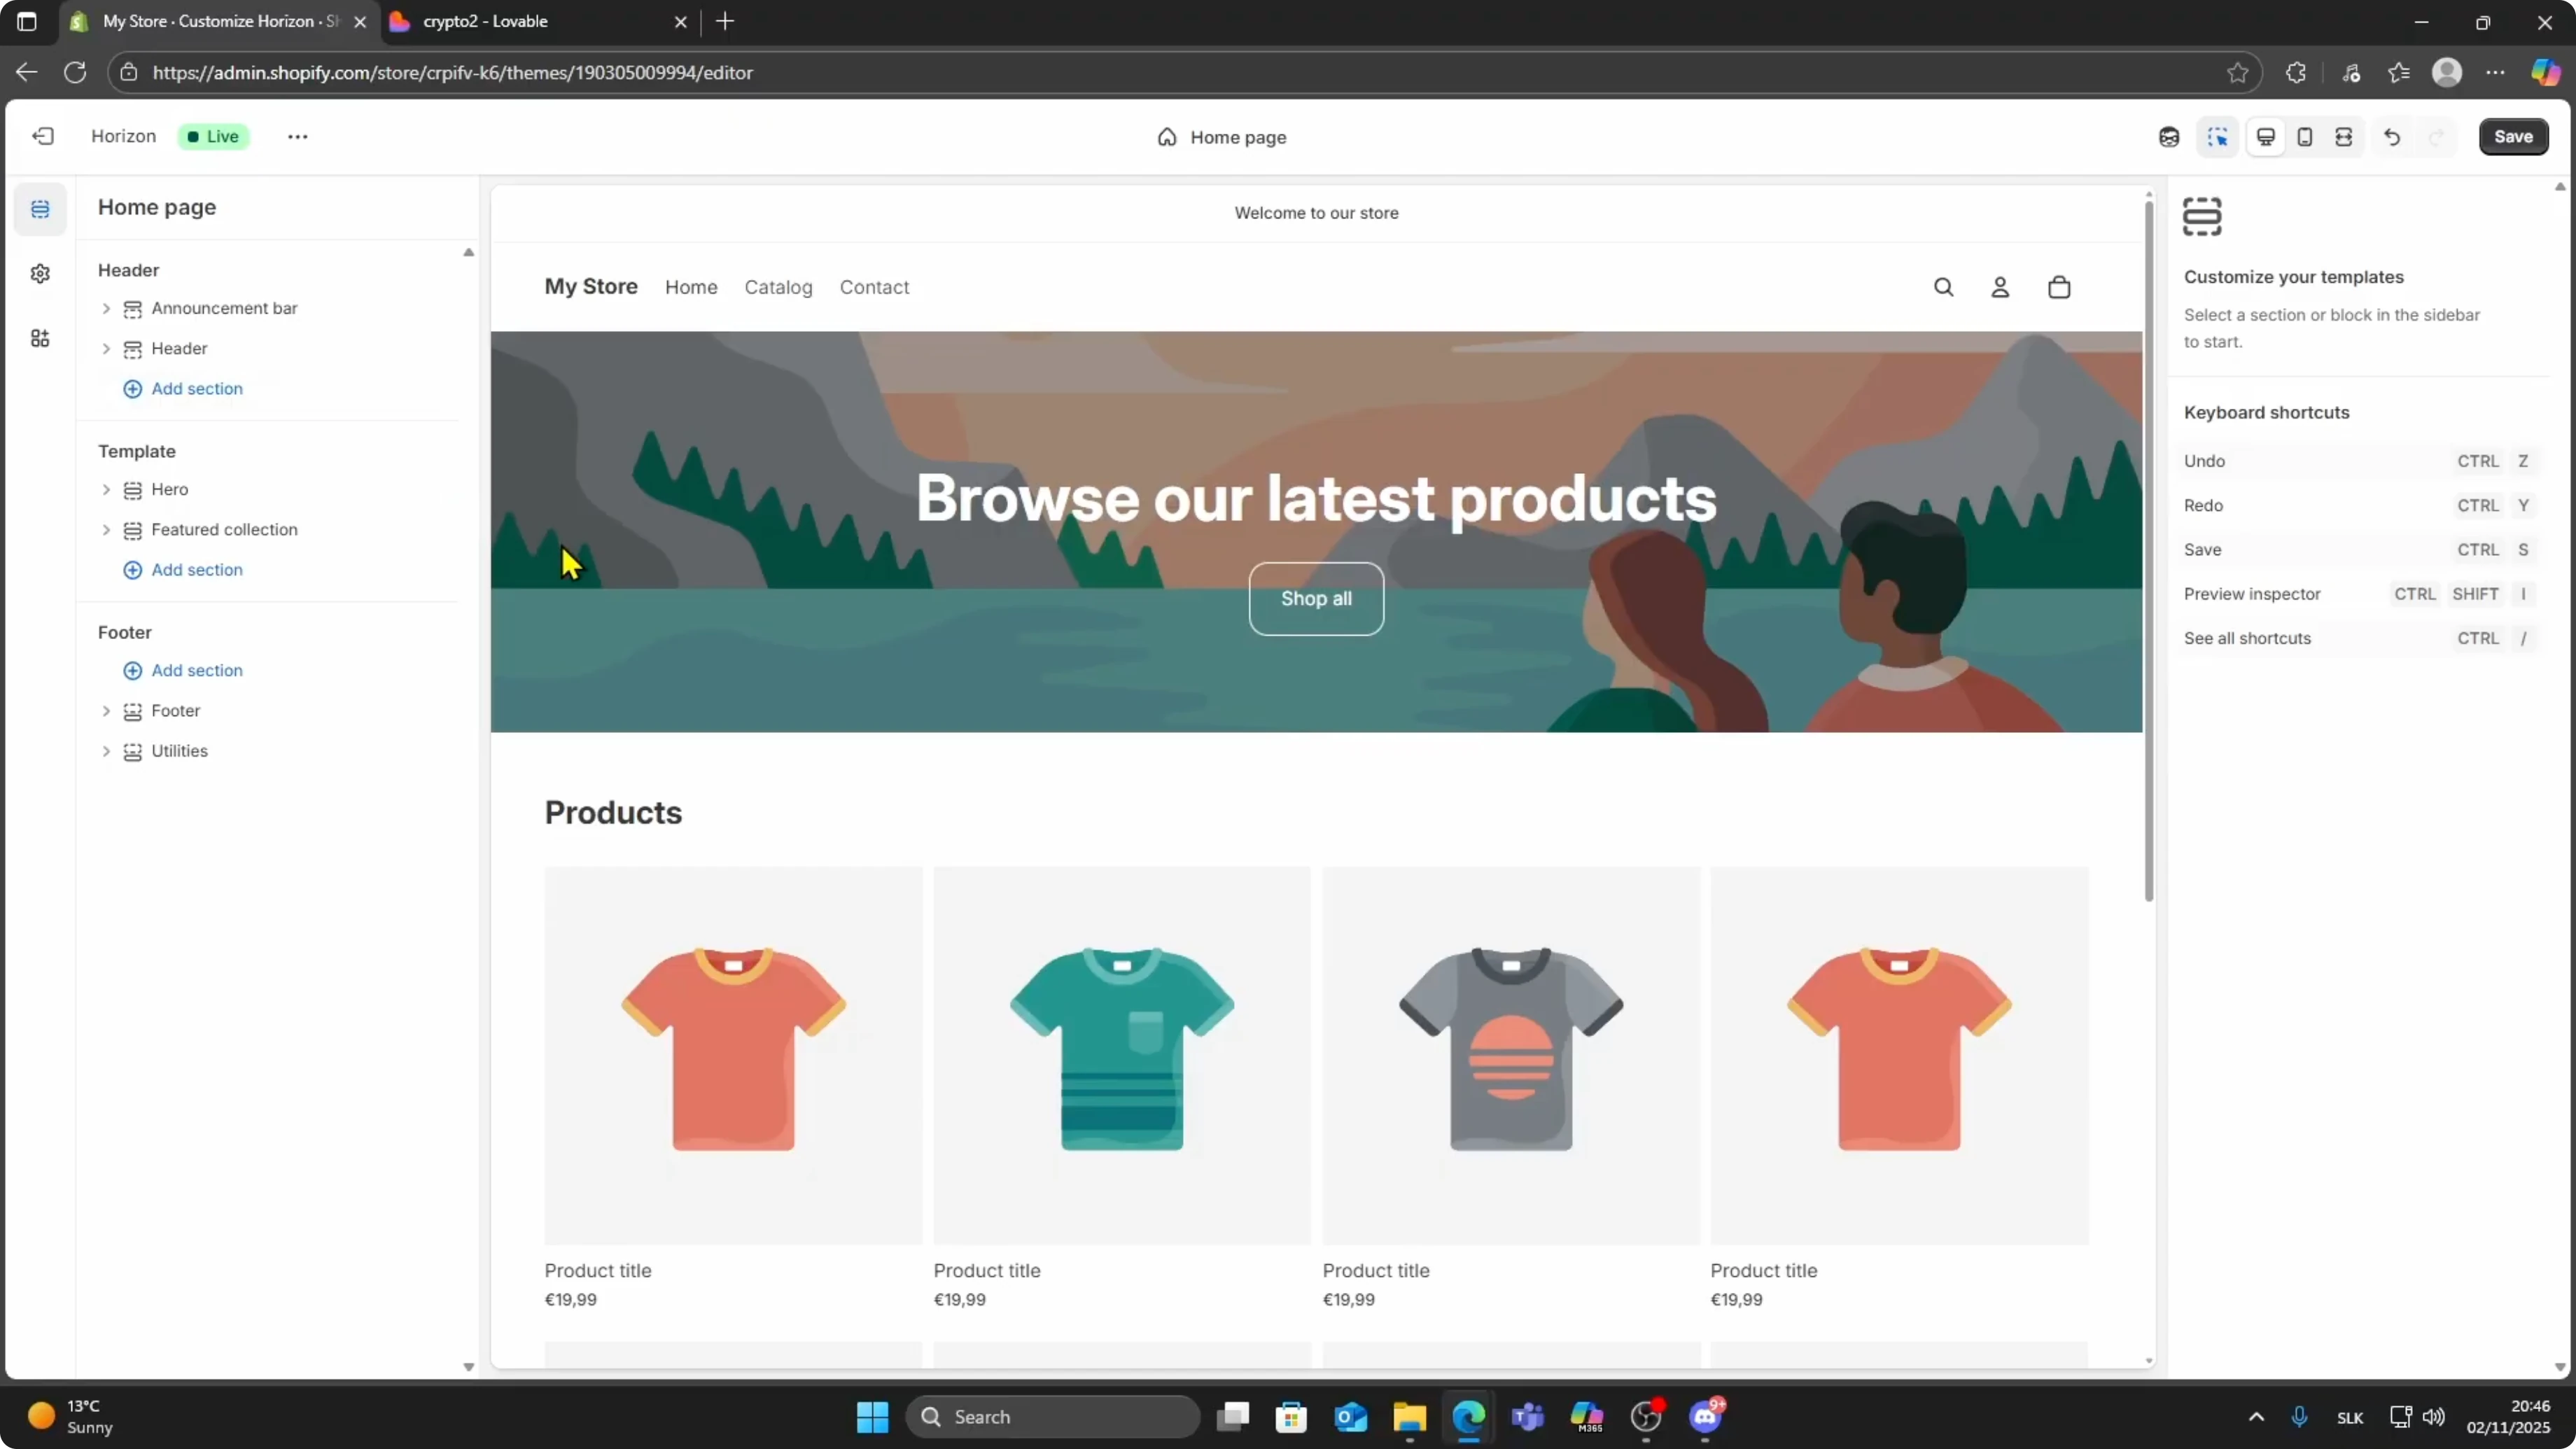
Task: Switch to crypto2 - Lovable browser tab
Action: pos(538,22)
